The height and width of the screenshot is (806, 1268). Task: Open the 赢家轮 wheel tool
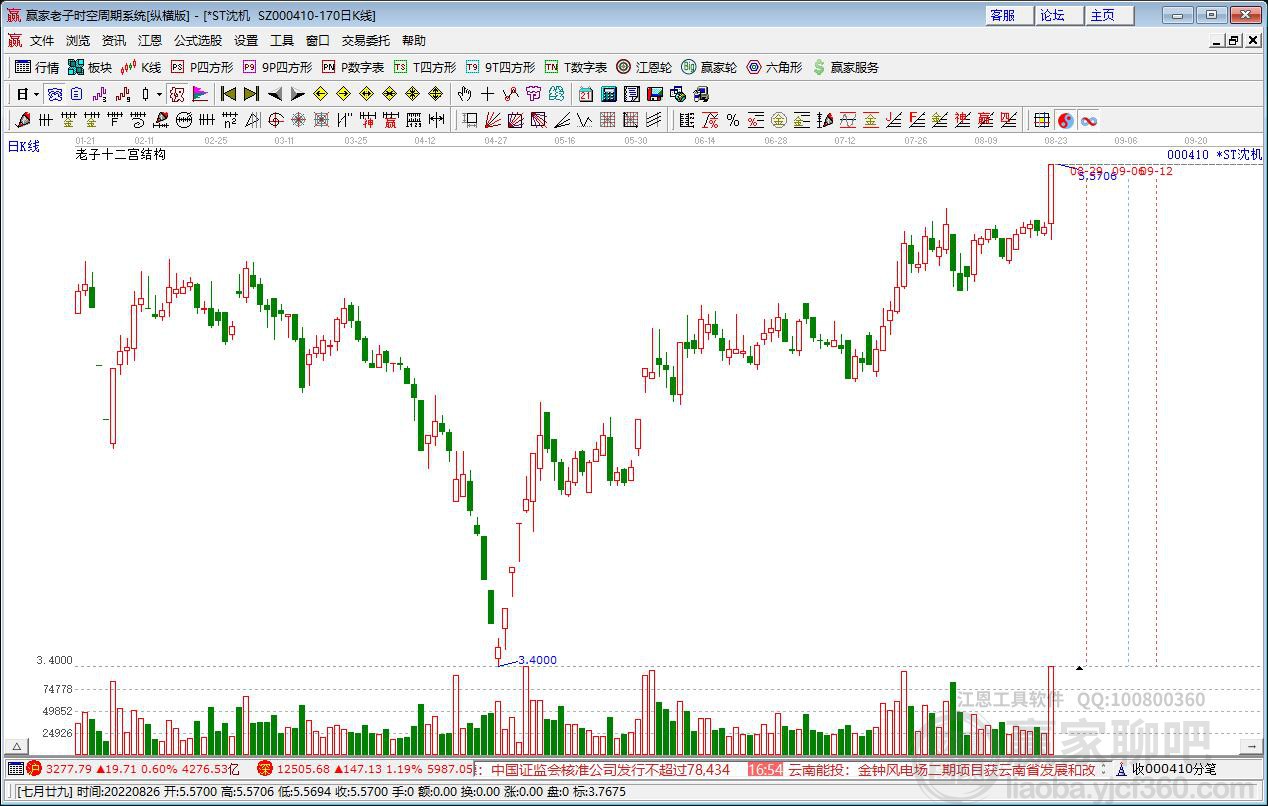tap(709, 67)
